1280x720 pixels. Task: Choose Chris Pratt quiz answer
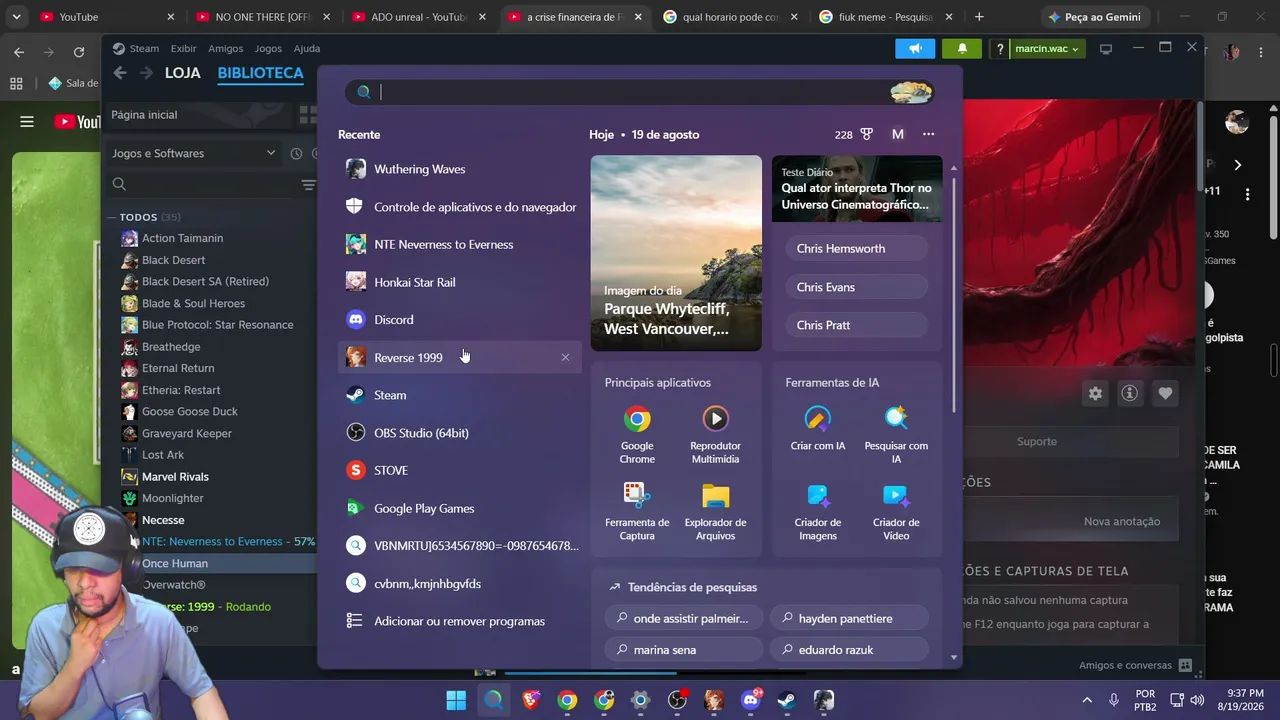[857, 325]
